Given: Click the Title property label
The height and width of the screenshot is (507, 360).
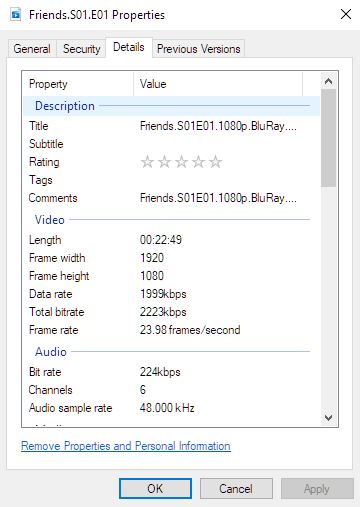Looking at the screenshot, I should point(39,126).
